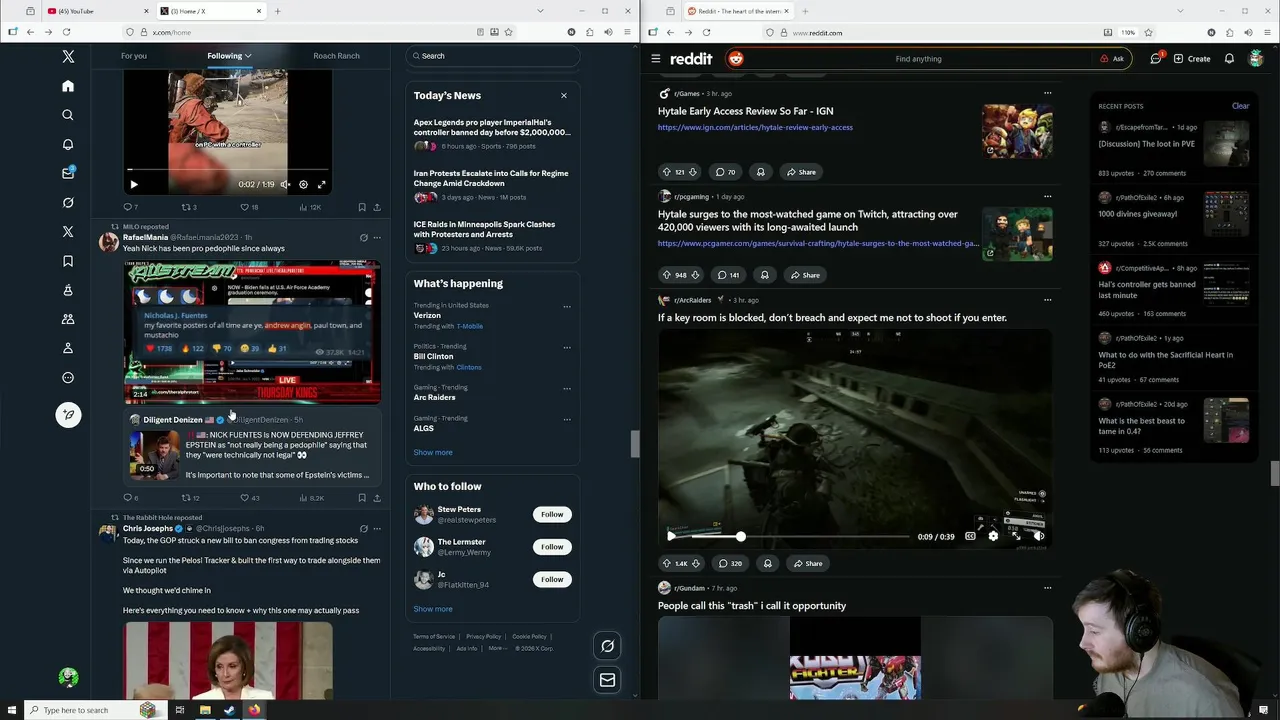This screenshot has height=720, width=1280.
Task: Follow Jc @Flatkitten_94
Action: tap(552, 579)
